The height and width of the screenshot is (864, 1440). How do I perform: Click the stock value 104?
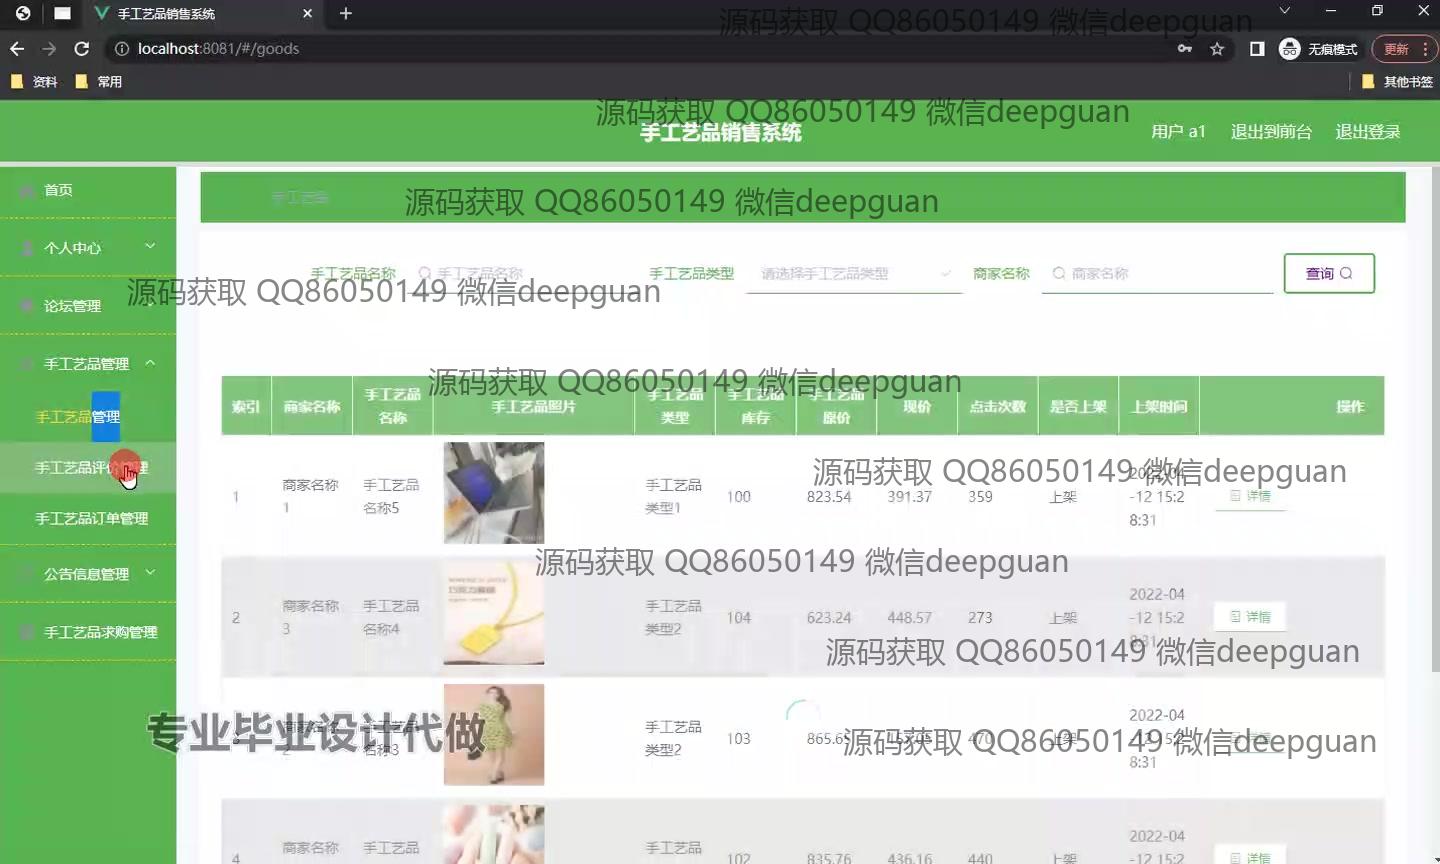(x=739, y=618)
